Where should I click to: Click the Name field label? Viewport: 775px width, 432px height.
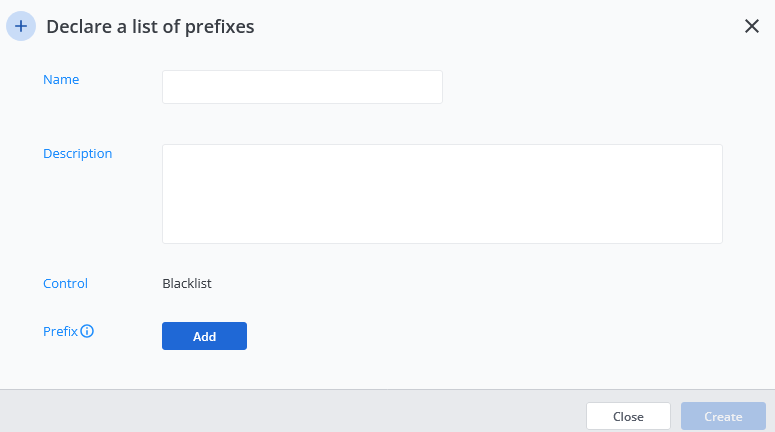[61, 80]
